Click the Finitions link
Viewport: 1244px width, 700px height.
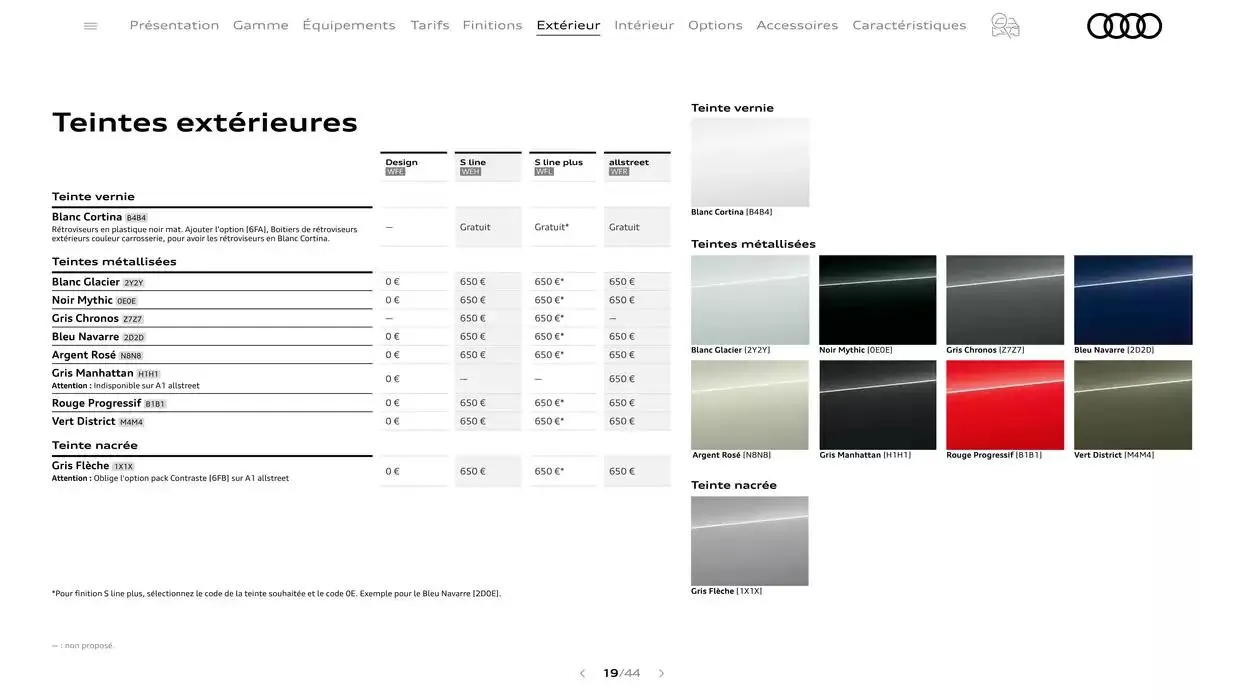click(x=492, y=25)
